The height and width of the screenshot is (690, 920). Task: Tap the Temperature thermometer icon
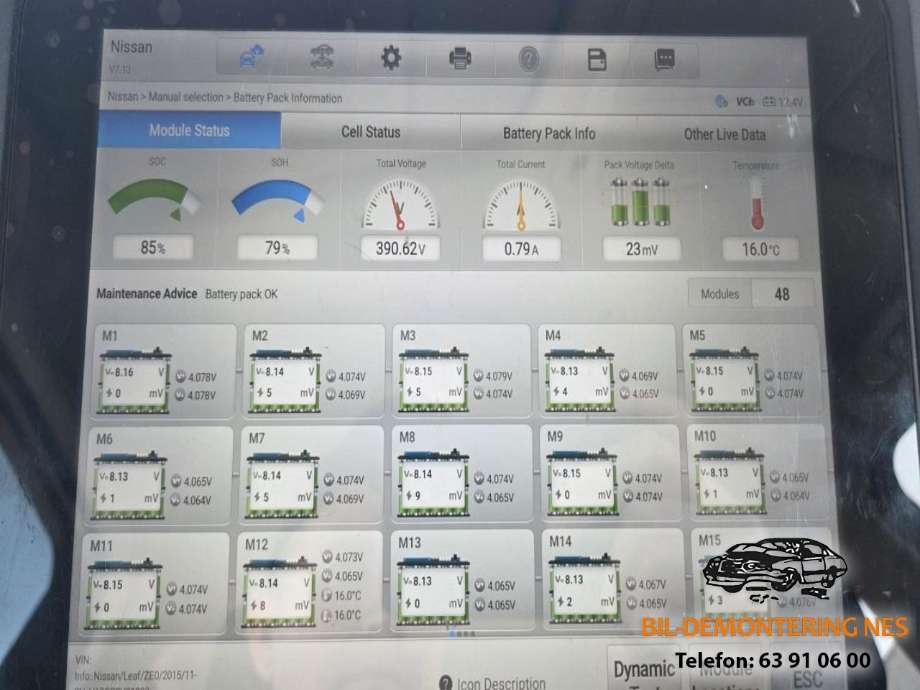(757, 204)
